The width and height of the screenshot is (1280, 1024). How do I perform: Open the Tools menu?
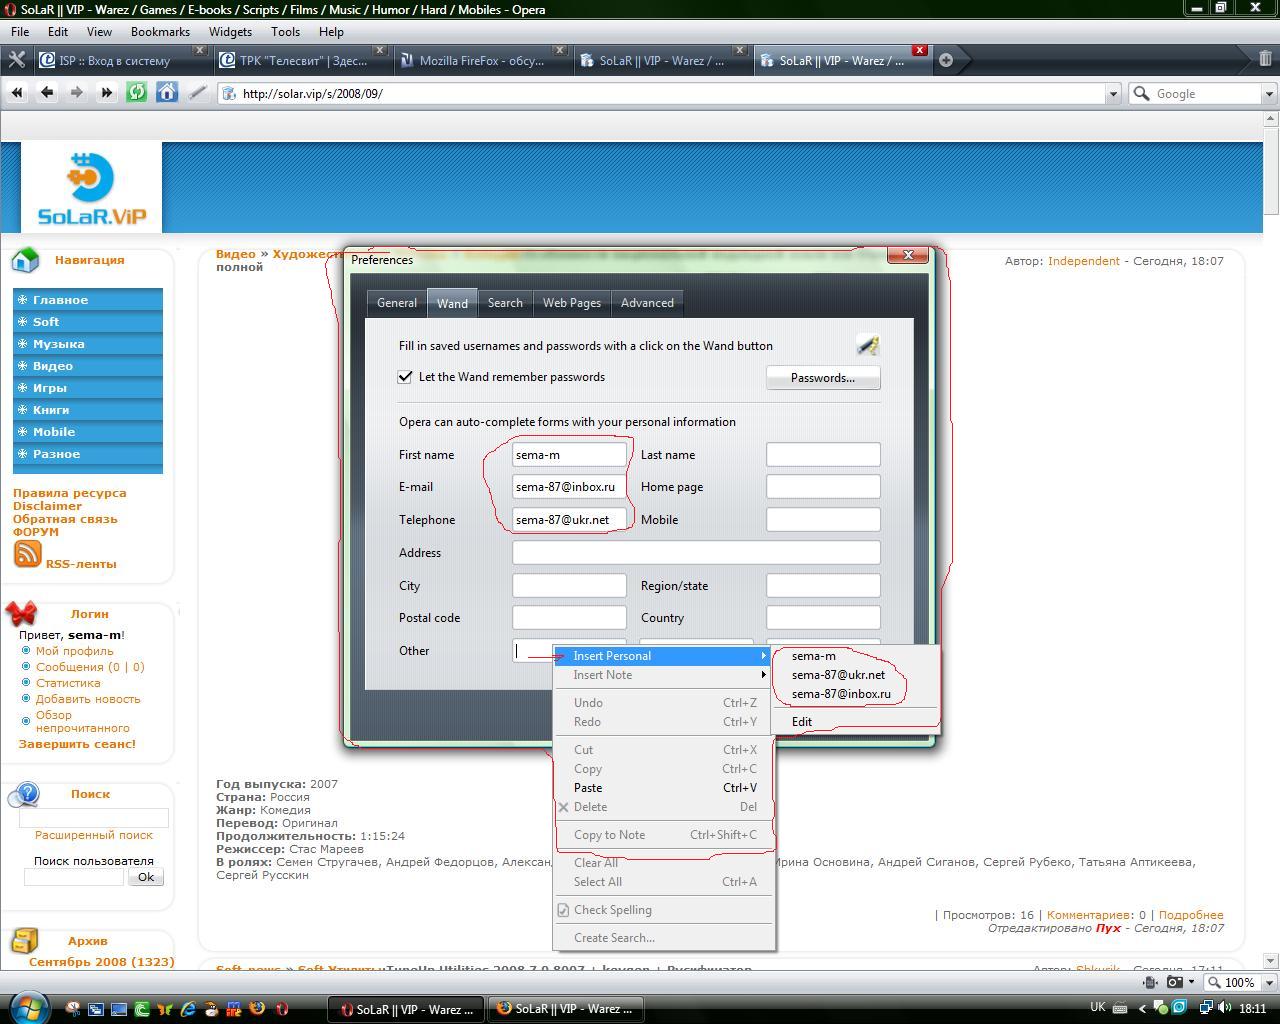[285, 32]
